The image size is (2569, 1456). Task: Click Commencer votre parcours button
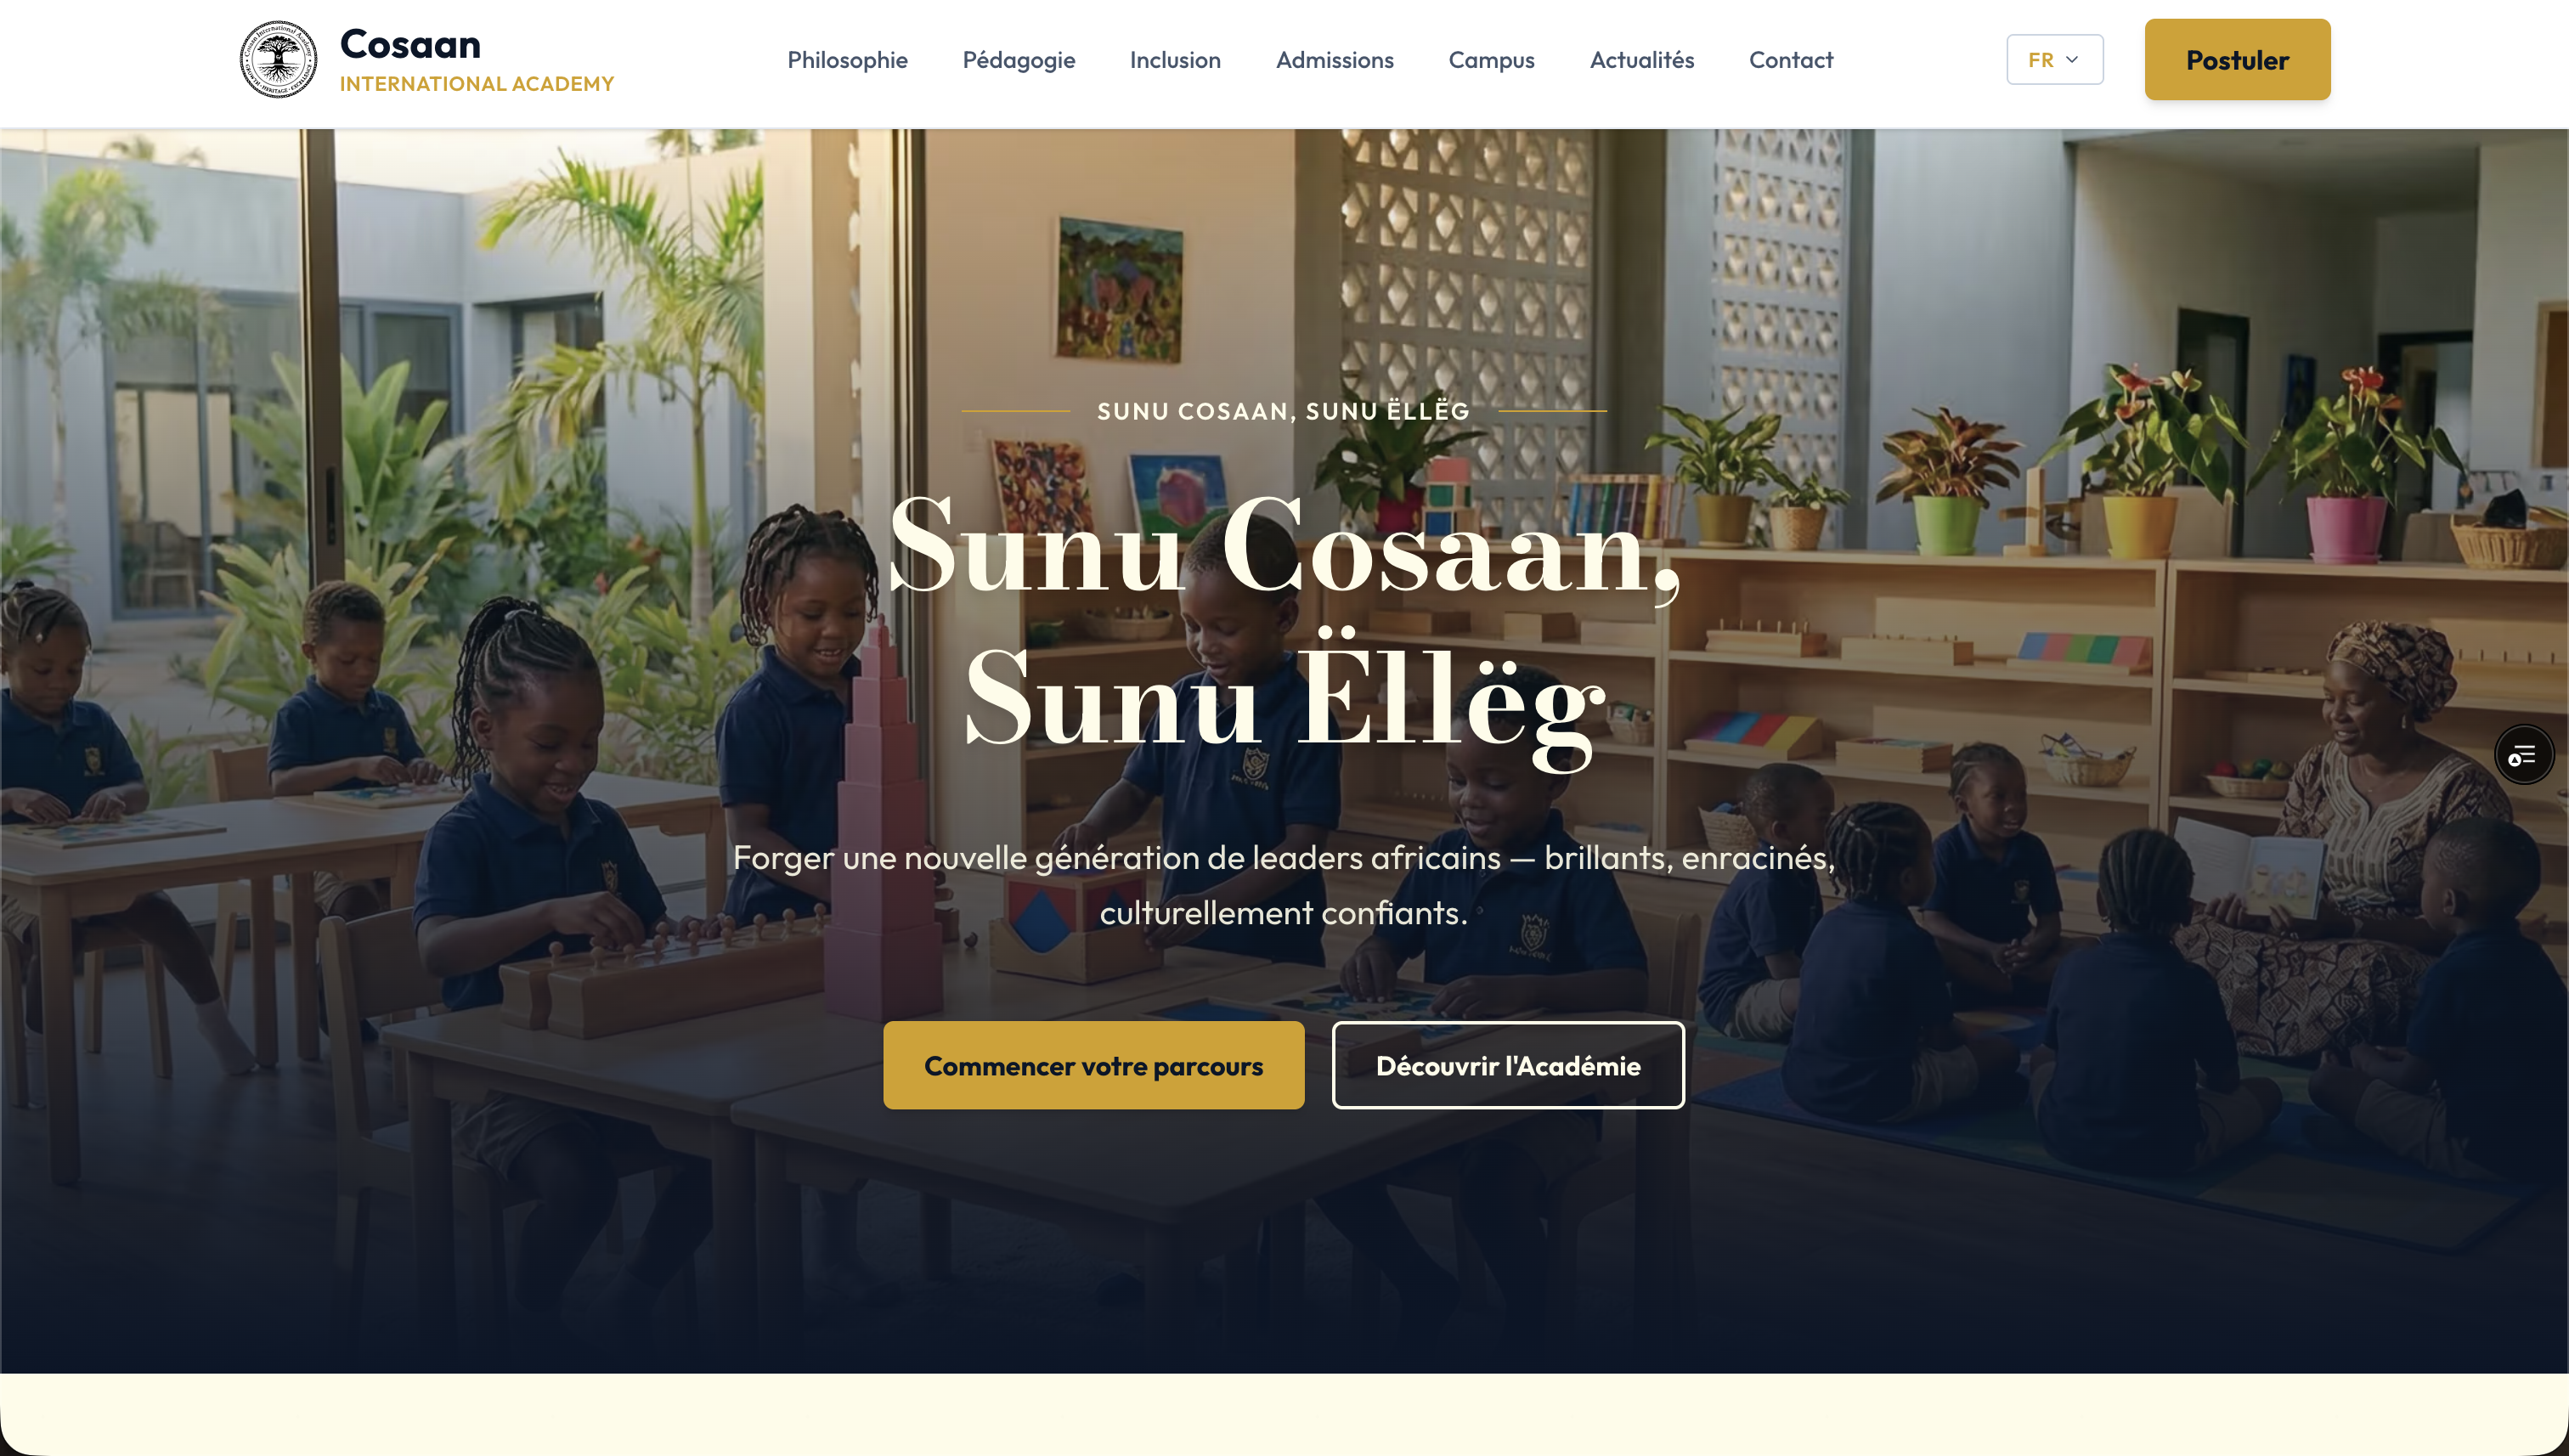[1093, 1066]
